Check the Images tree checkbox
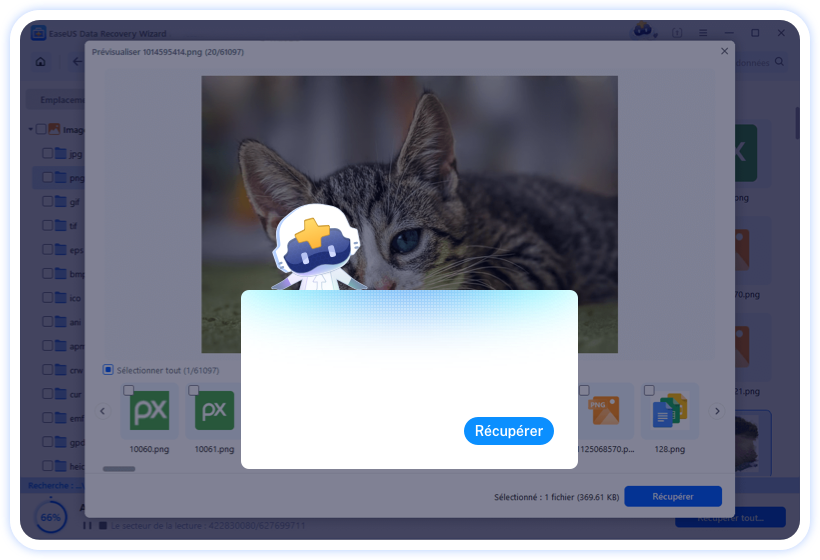The image size is (820, 560). tap(41, 129)
